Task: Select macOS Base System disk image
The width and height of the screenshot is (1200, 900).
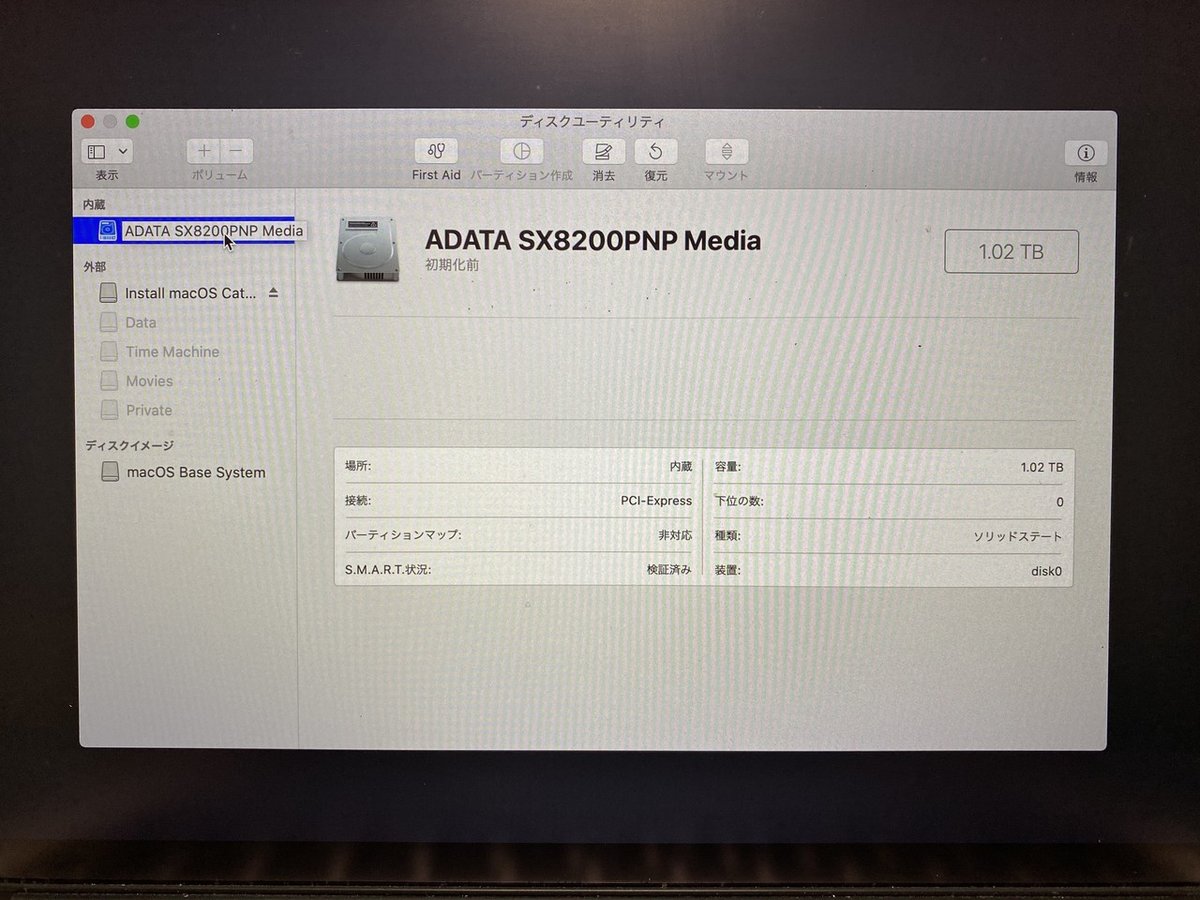Action: pos(196,472)
